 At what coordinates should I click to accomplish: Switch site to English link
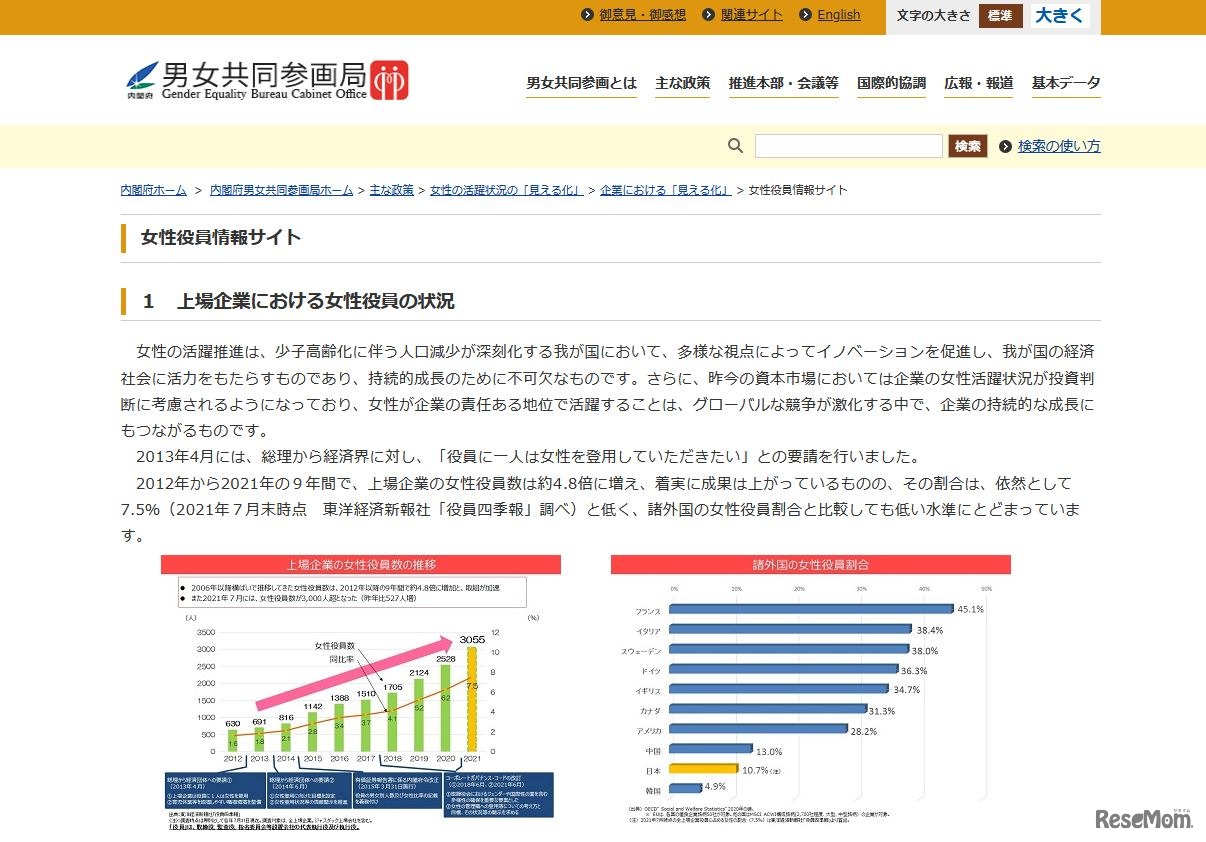pyautogui.click(x=838, y=15)
